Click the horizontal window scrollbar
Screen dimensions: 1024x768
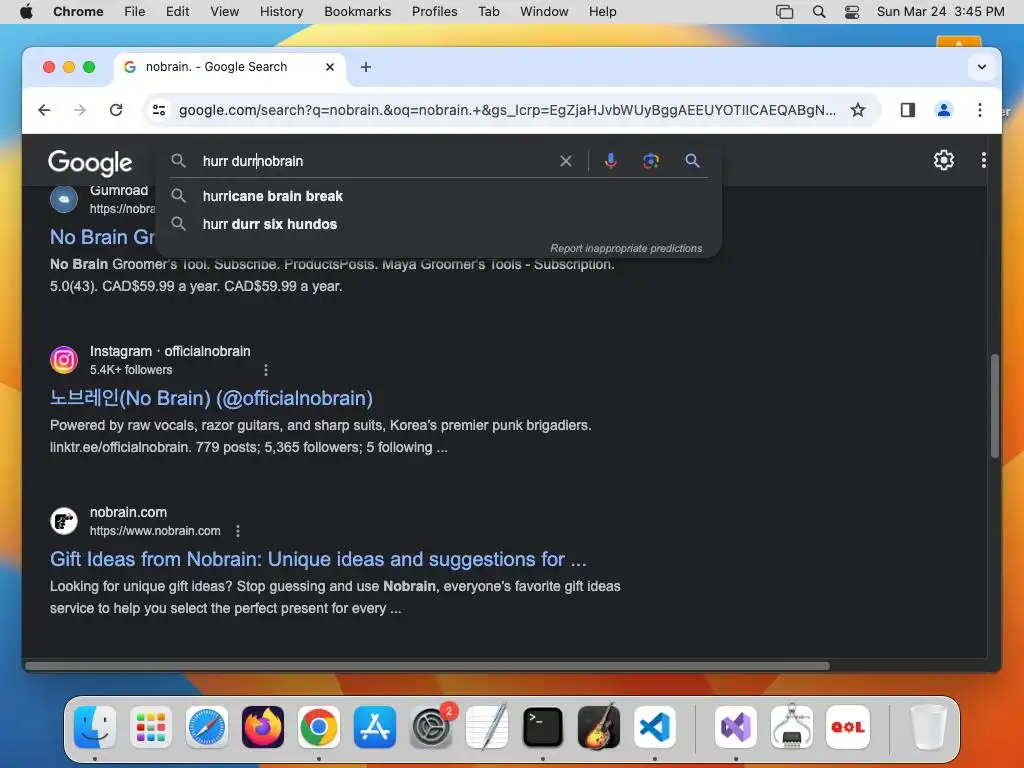(427, 666)
